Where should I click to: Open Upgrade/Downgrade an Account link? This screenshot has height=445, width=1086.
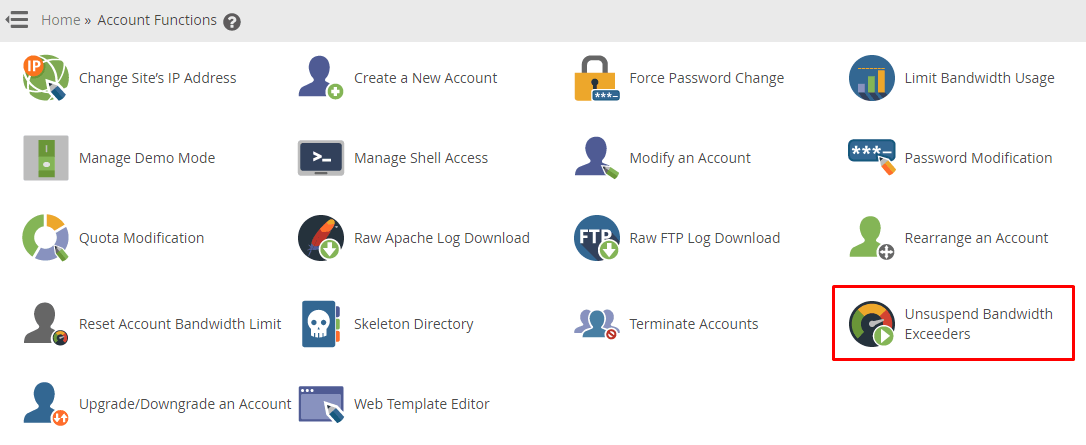185,404
